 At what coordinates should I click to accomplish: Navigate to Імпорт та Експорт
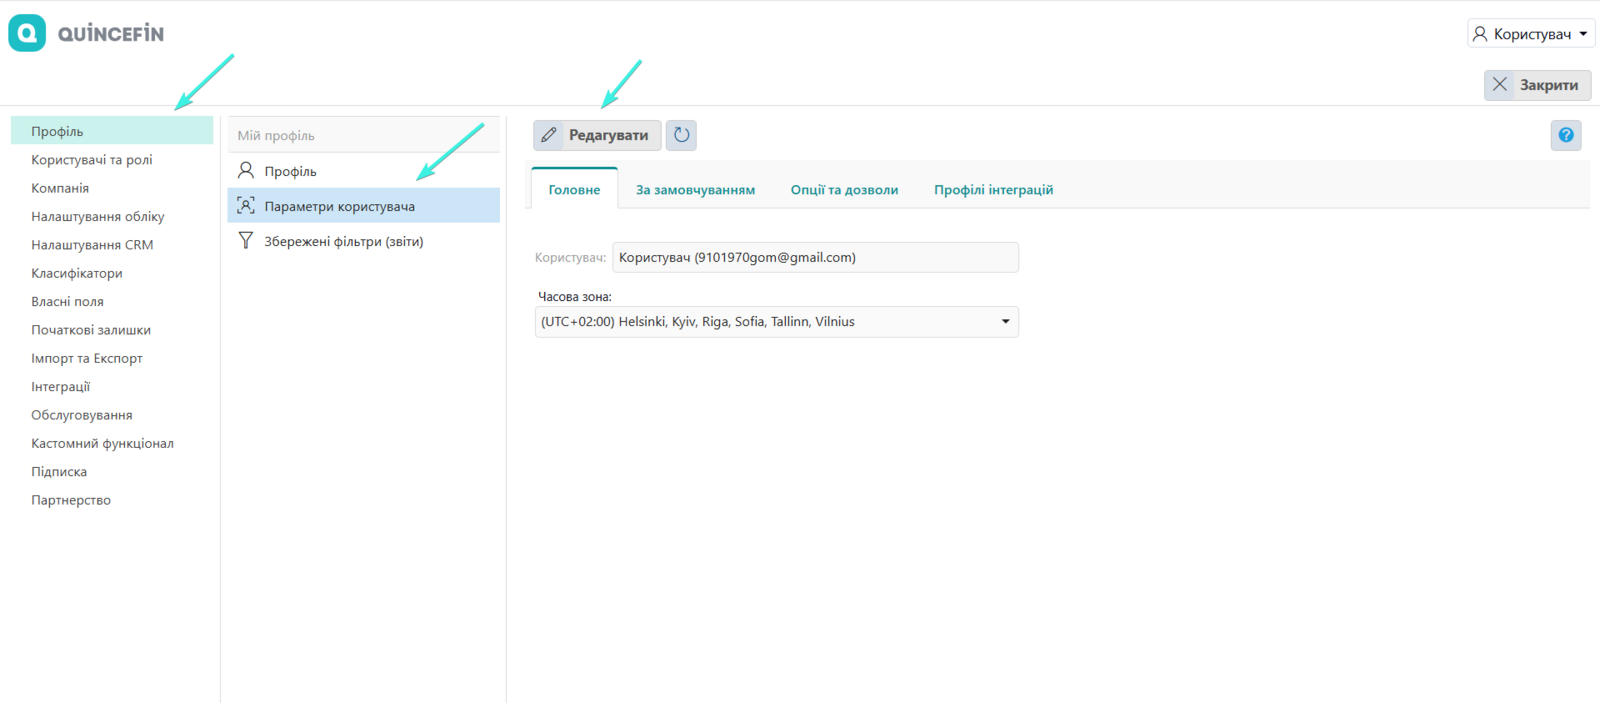click(x=87, y=358)
